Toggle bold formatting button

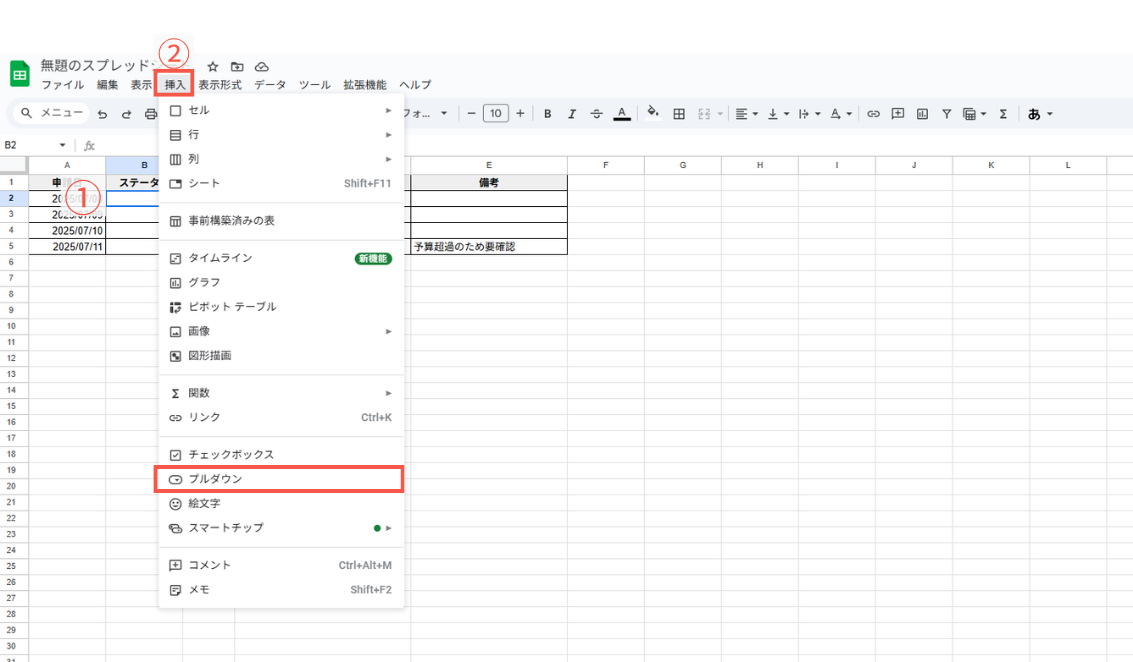pyautogui.click(x=548, y=113)
